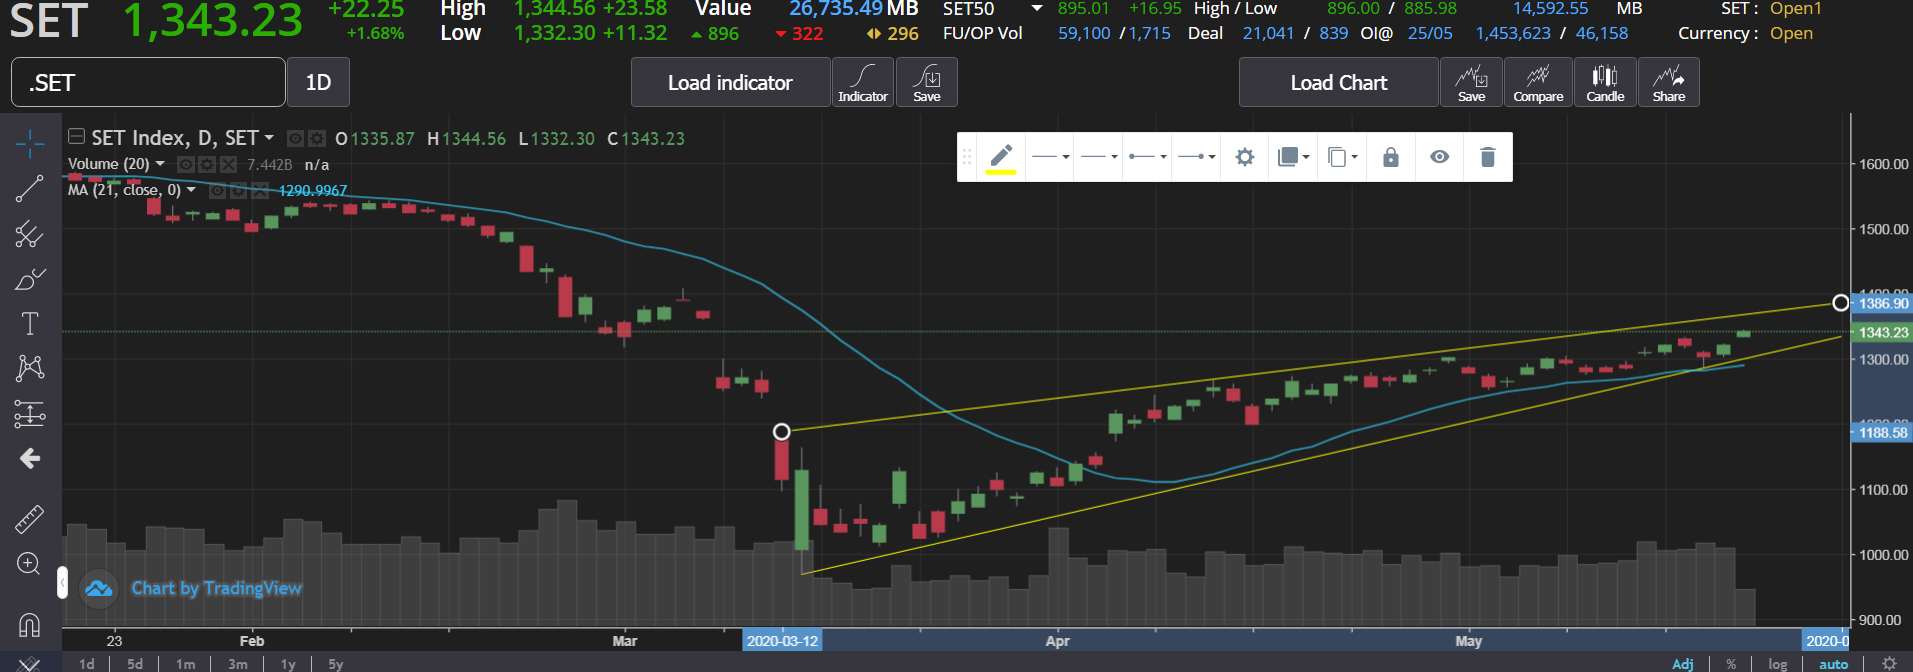
Task: Click the Chart by TradingView link
Action: pyautogui.click(x=216, y=588)
